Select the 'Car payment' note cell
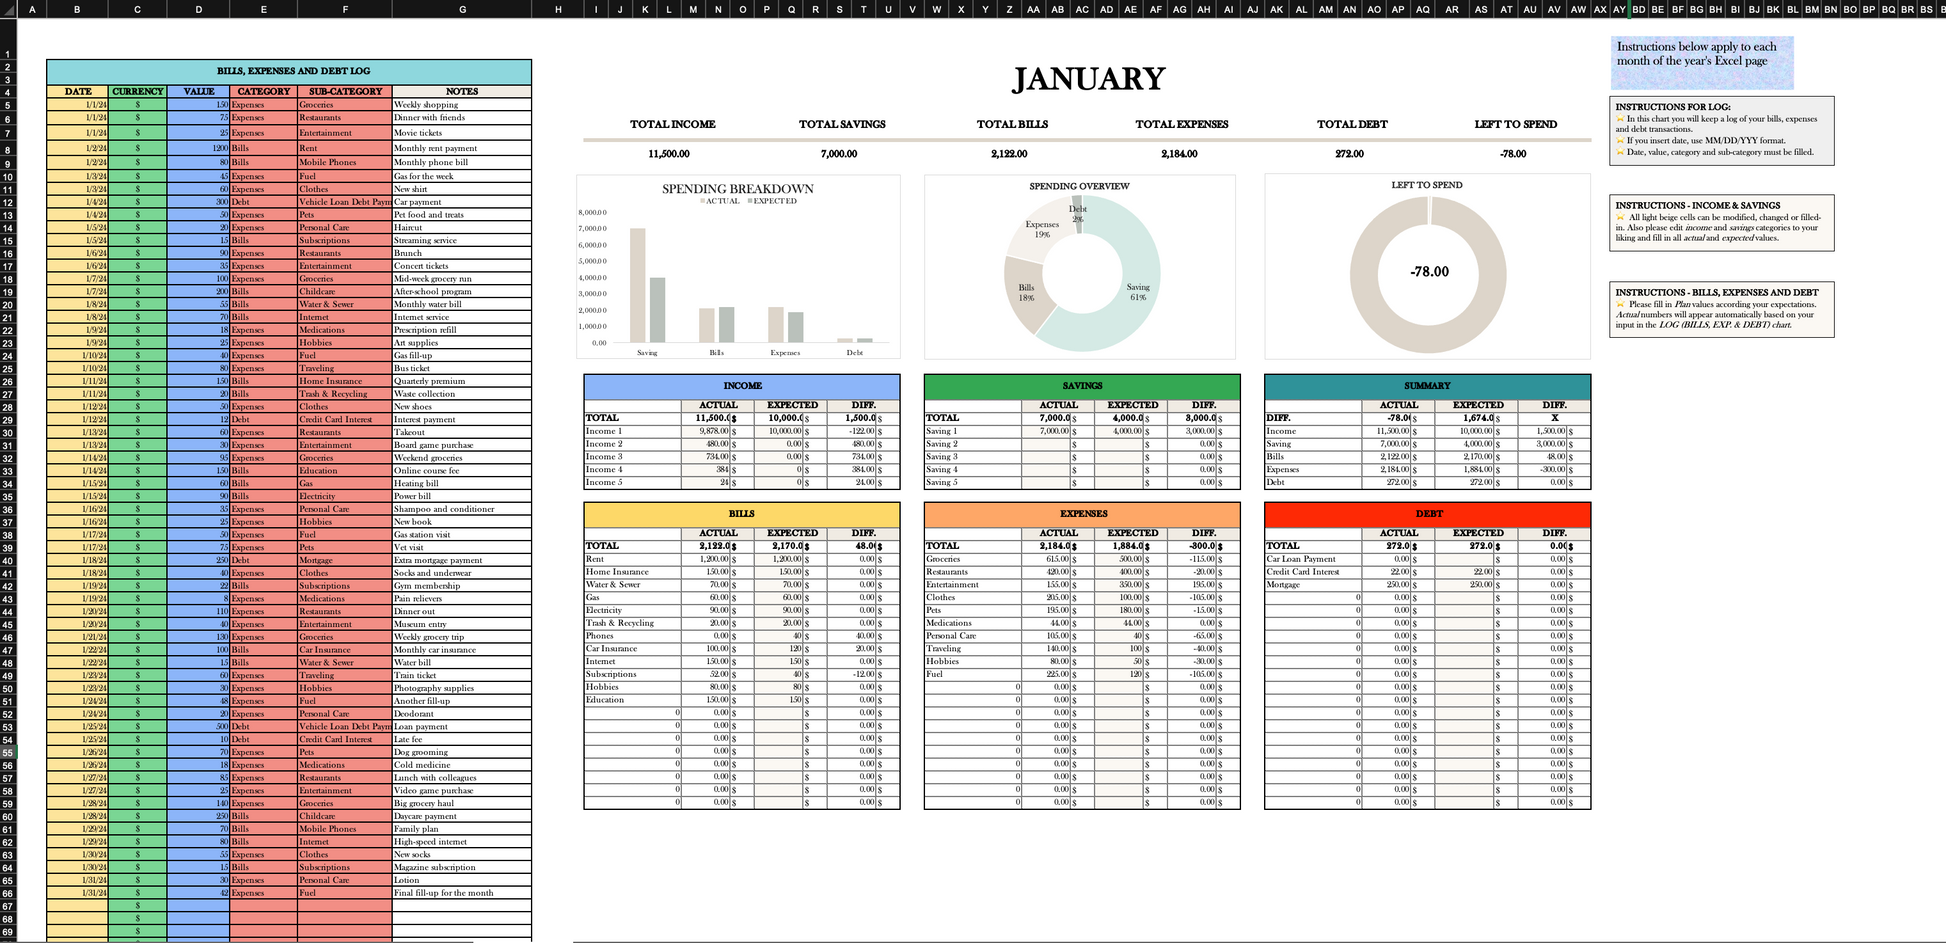Screen dimensions: 1946x943 click(x=462, y=201)
